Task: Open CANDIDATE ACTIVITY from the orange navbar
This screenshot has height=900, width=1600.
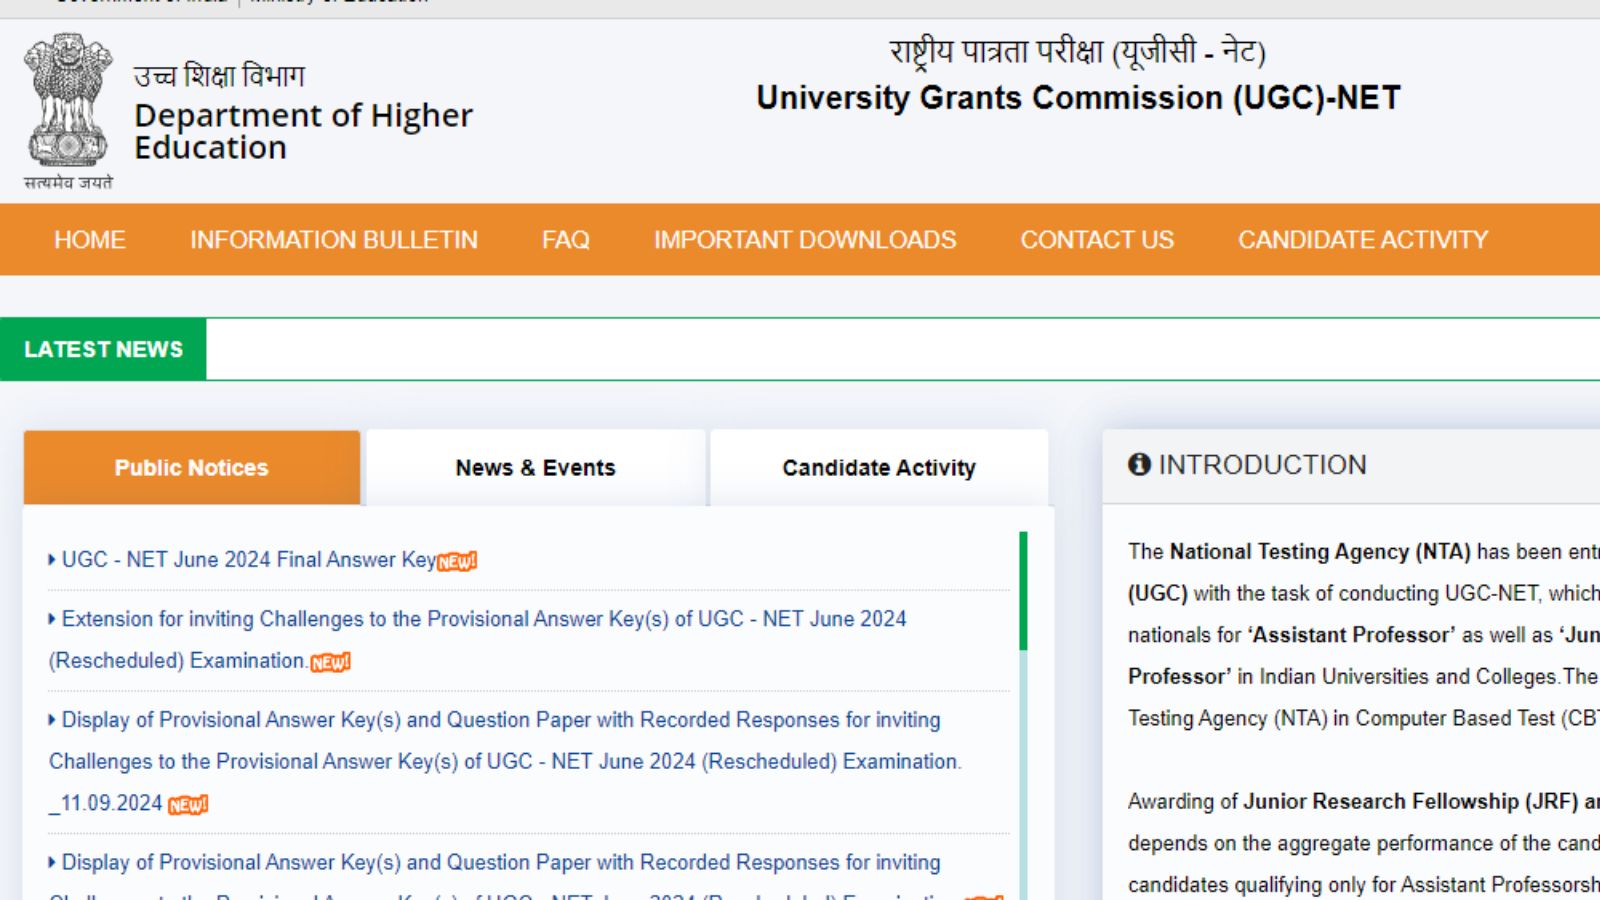Action: (x=1362, y=240)
